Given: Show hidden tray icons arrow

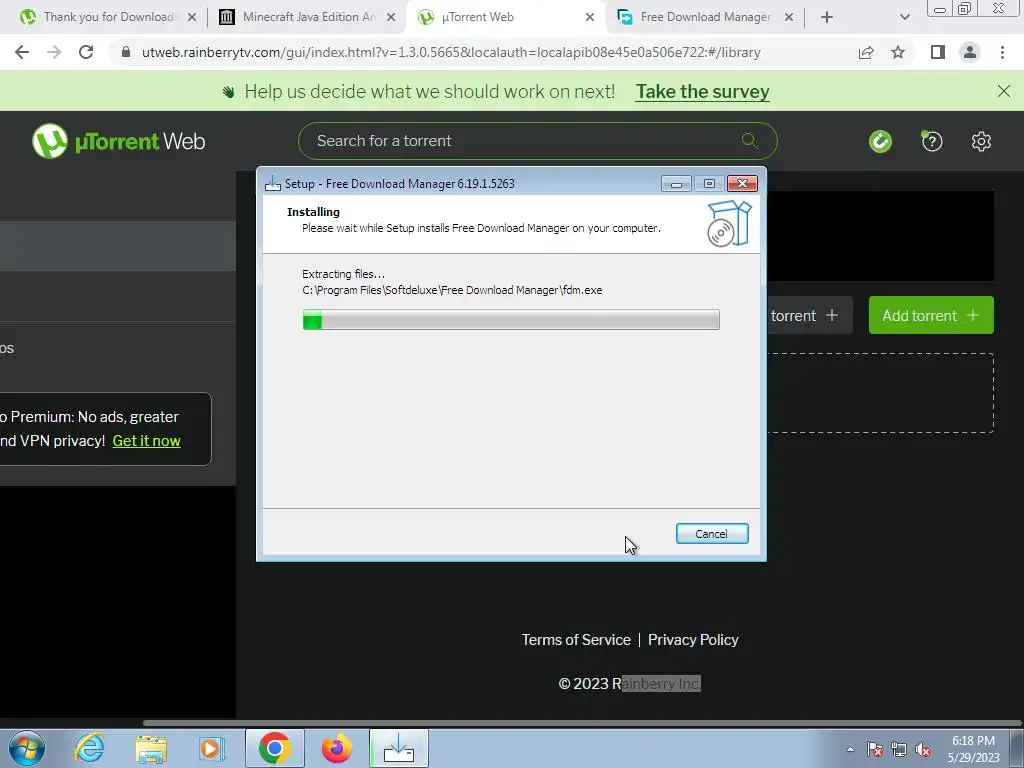Looking at the screenshot, I should [x=850, y=749].
